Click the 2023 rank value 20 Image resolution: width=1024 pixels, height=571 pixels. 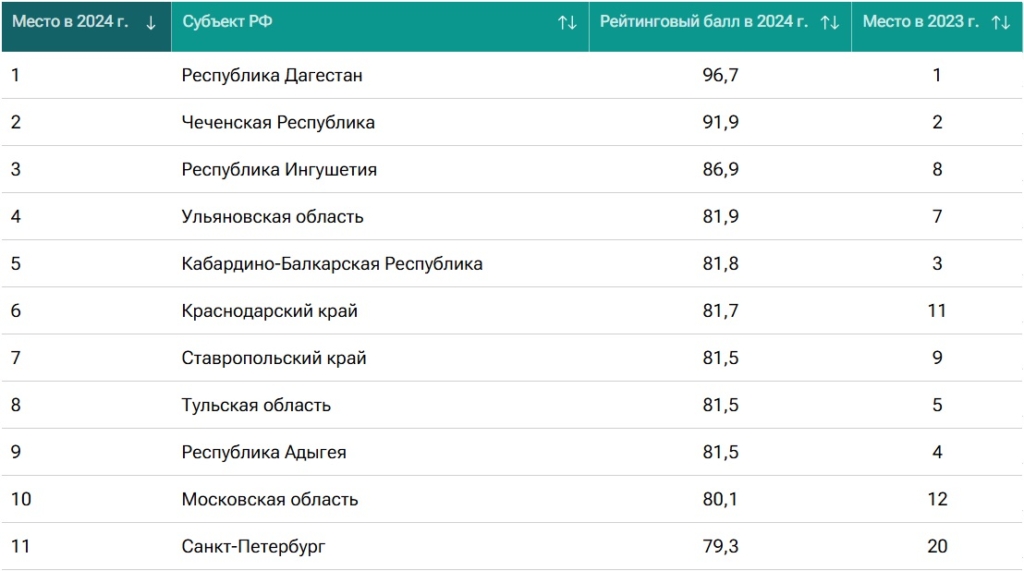point(937,546)
